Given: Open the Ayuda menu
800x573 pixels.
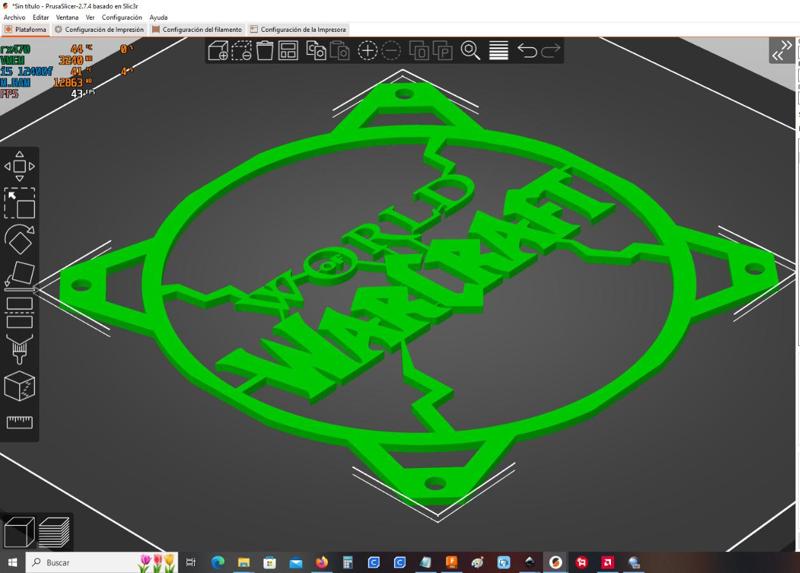Looking at the screenshot, I should point(159,17).
